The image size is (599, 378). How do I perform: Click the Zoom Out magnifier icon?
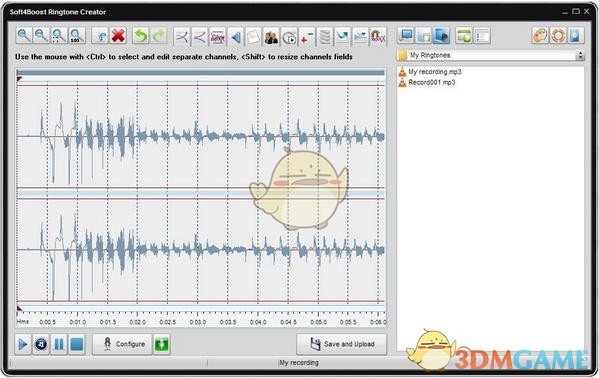(x=41, y=36)
